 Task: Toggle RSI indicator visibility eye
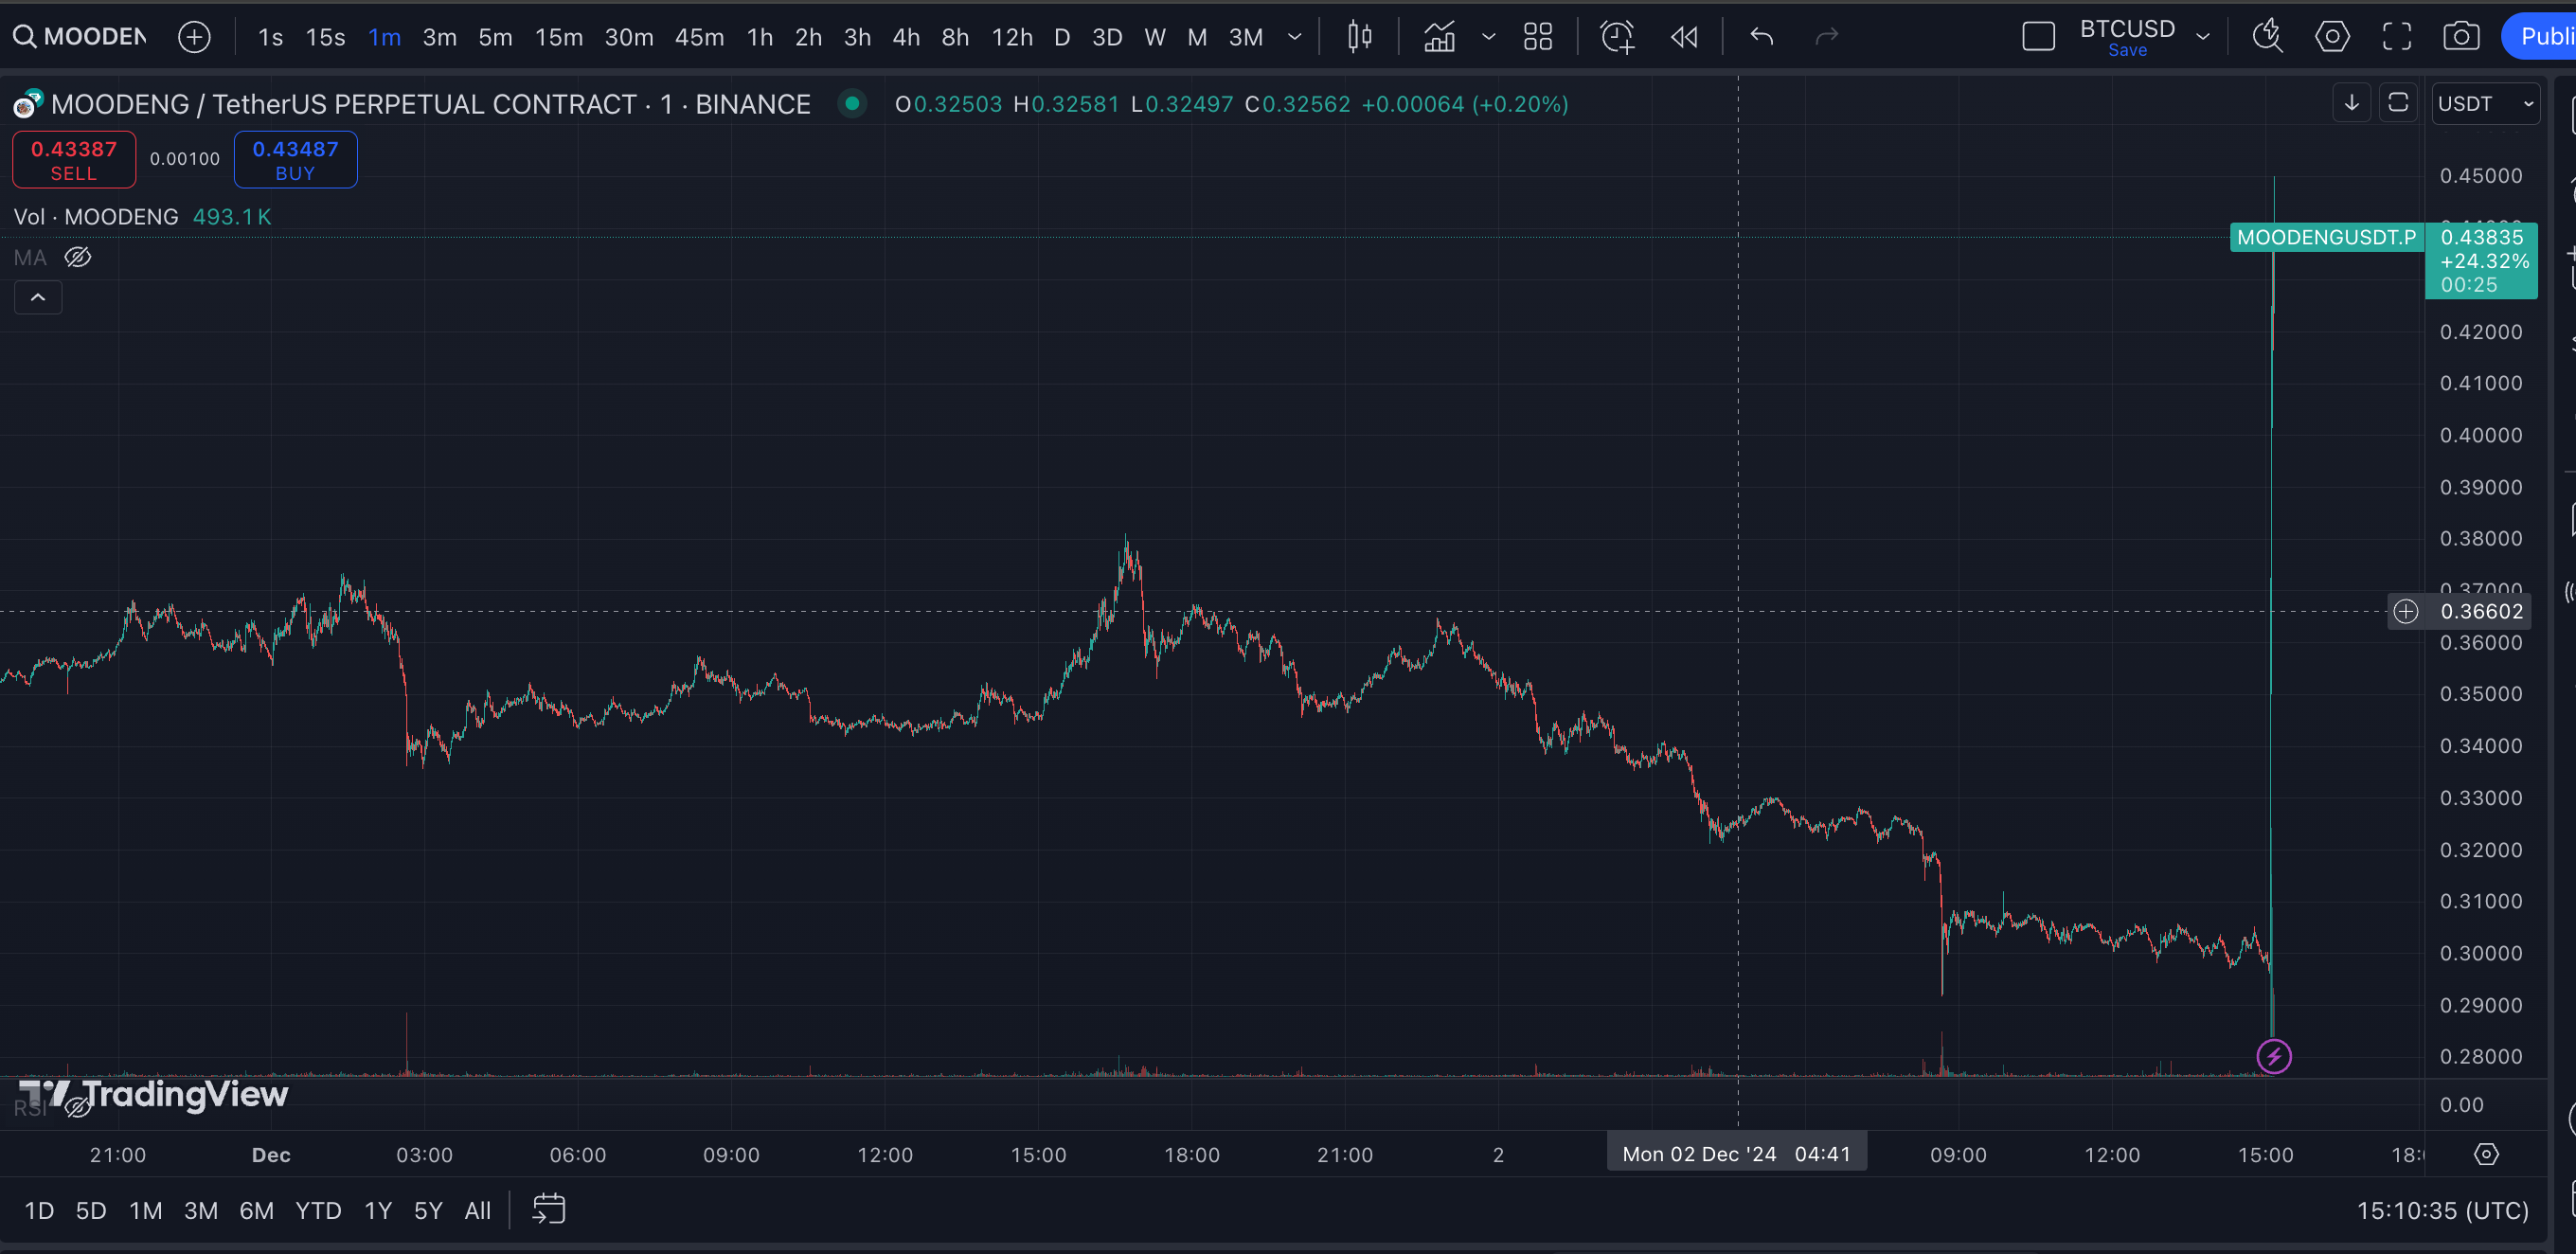click(78, 1106)
